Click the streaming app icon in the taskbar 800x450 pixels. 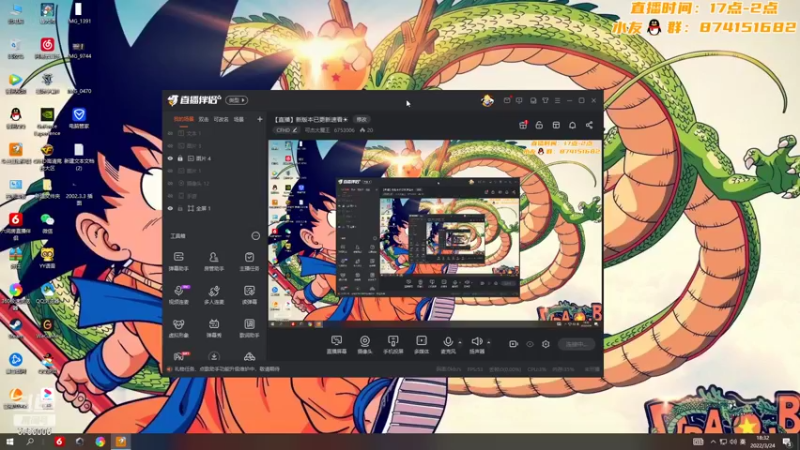pyautogui.click(x=120, y=442)
